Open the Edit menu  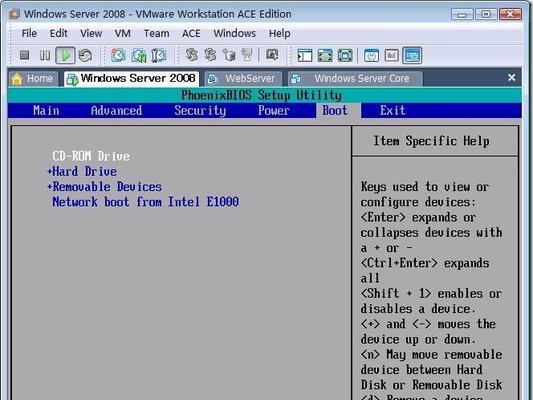[x=58, y=33]
